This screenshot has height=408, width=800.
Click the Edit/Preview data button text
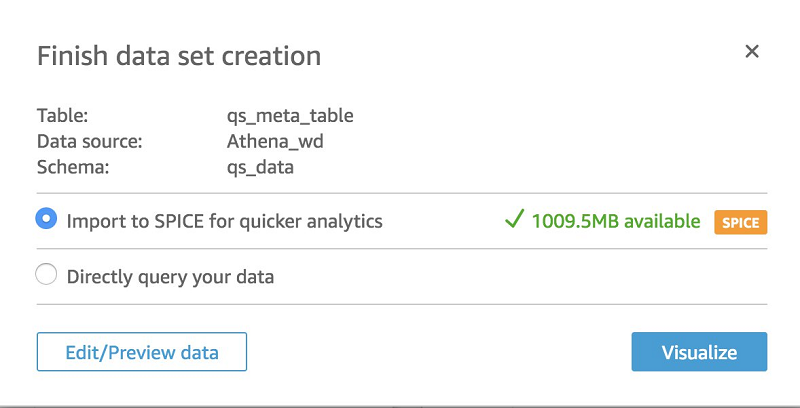click(x=141, y=352)
